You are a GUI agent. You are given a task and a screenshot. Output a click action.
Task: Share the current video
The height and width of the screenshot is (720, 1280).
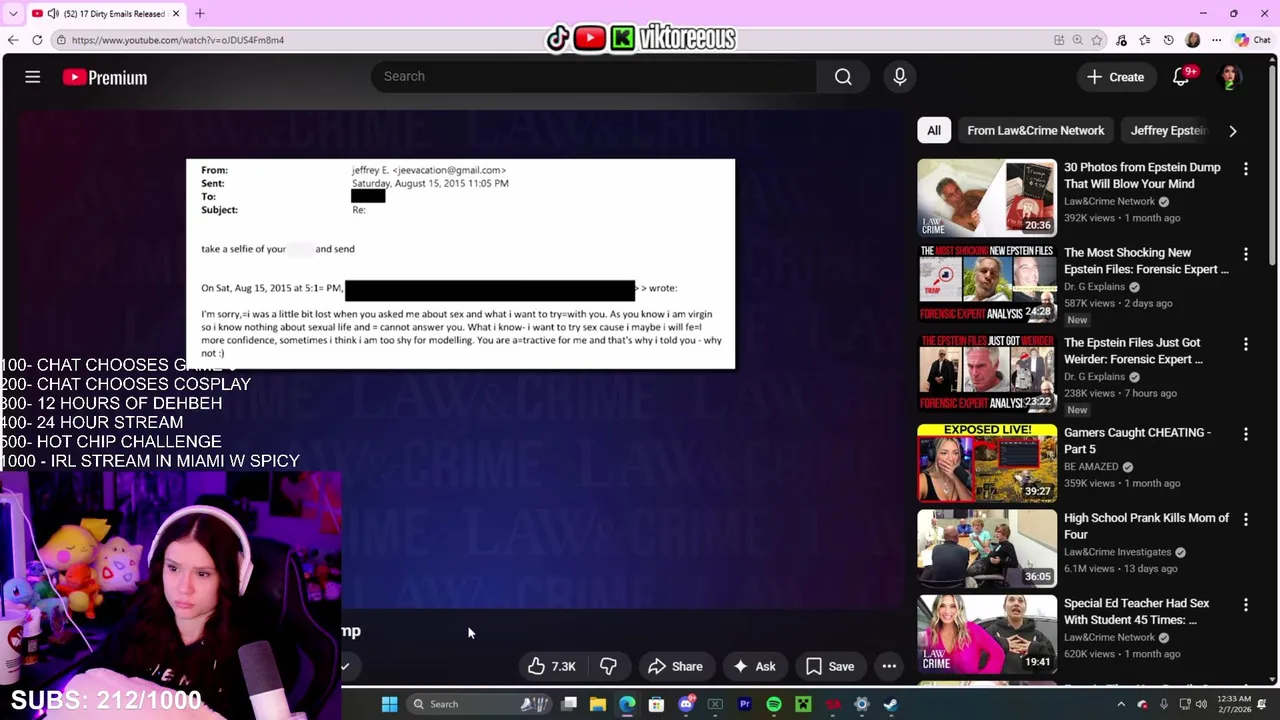coord(675,666)
